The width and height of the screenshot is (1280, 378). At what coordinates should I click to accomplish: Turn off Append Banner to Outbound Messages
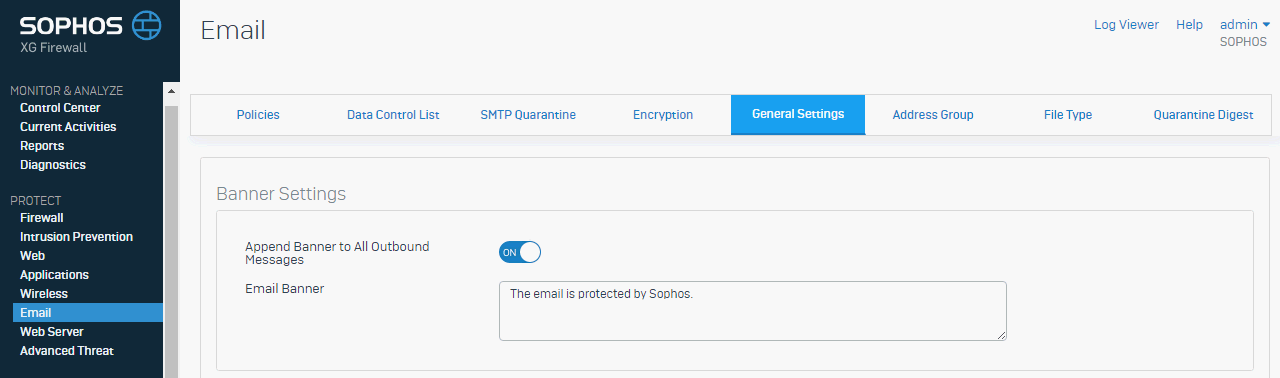click(x=520, y=252)
